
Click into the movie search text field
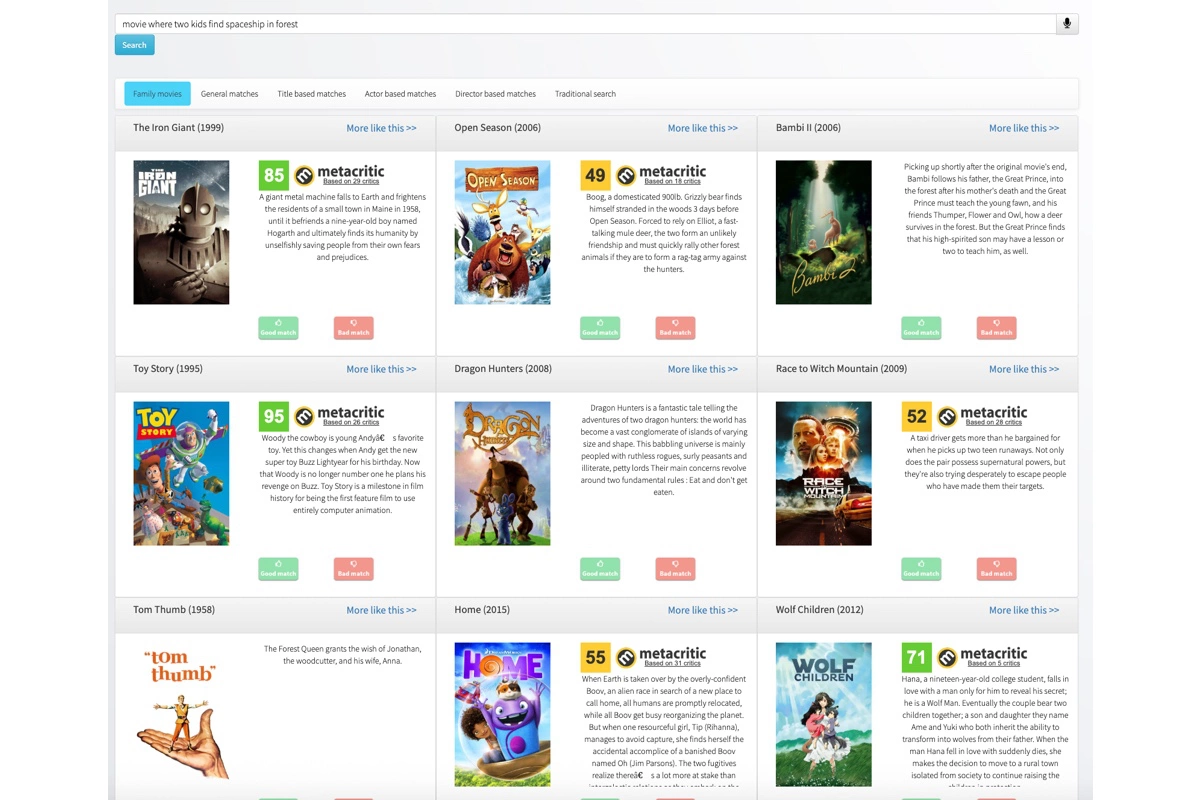coord(585,24)
